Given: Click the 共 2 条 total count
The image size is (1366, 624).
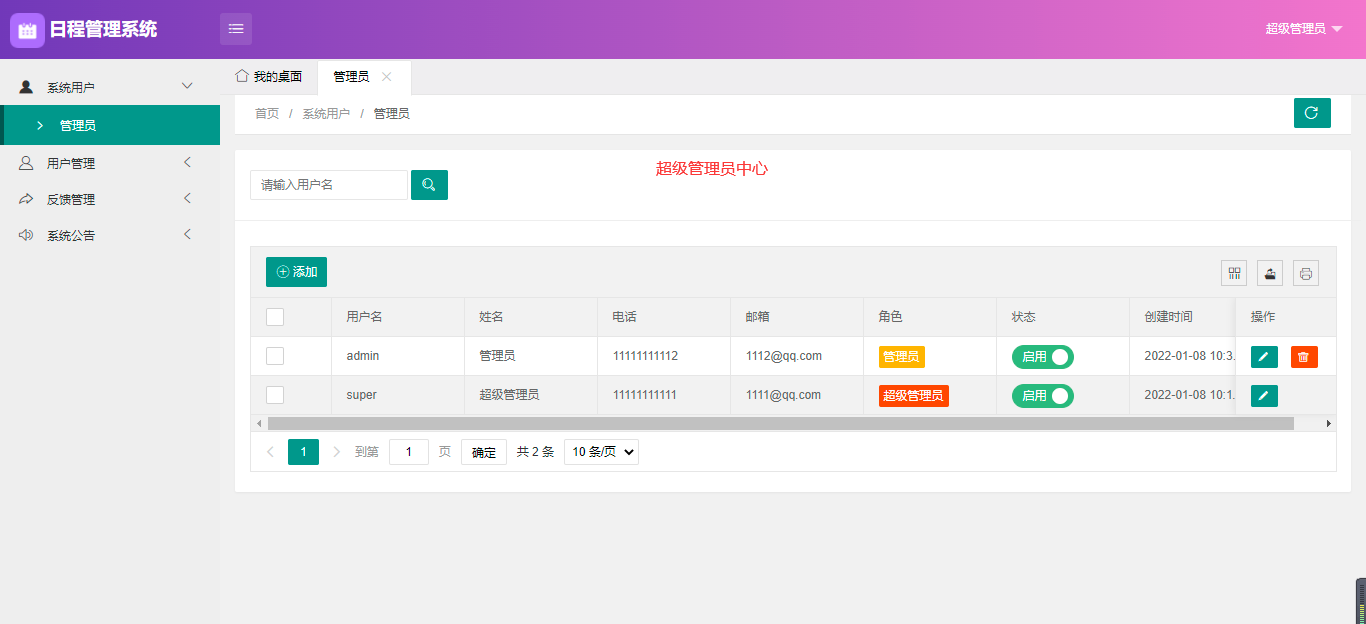Looking at the screenshot, I should click(535, 452).
